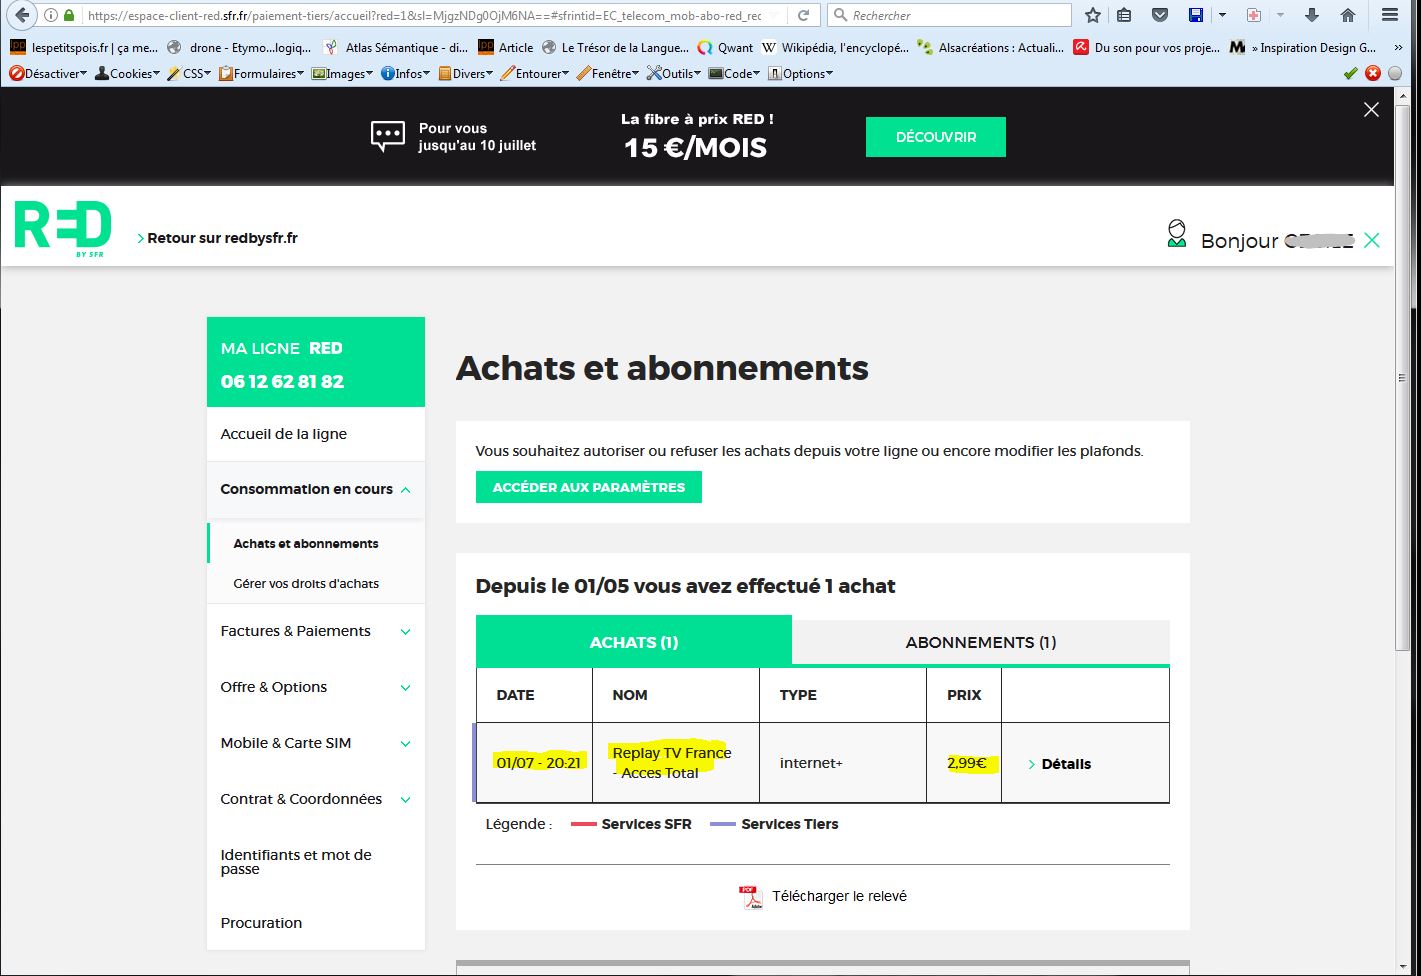Open the Alsacréations bookmark
Image resolution: width=1421 pixels, height=976 pixels.
pyautogui.click(x=991, y=47)
